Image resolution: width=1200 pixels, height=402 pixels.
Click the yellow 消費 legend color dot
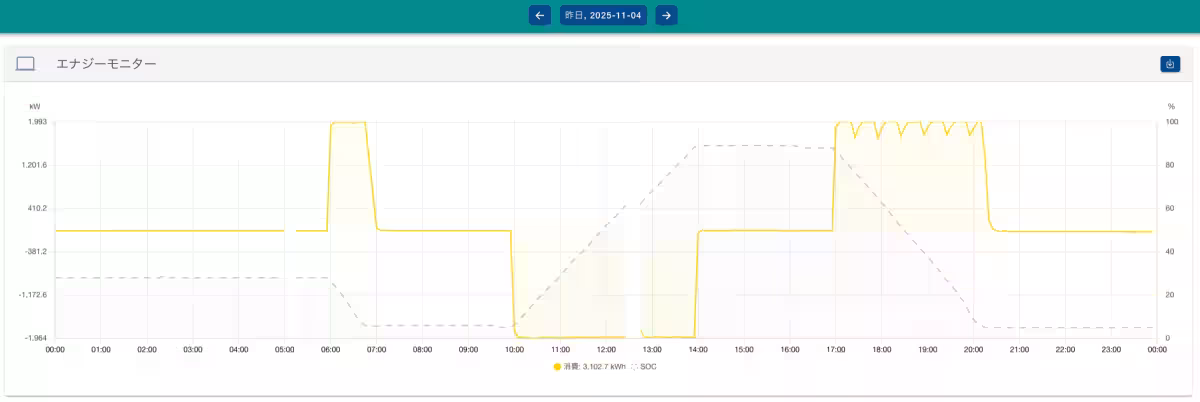point(557,367)
